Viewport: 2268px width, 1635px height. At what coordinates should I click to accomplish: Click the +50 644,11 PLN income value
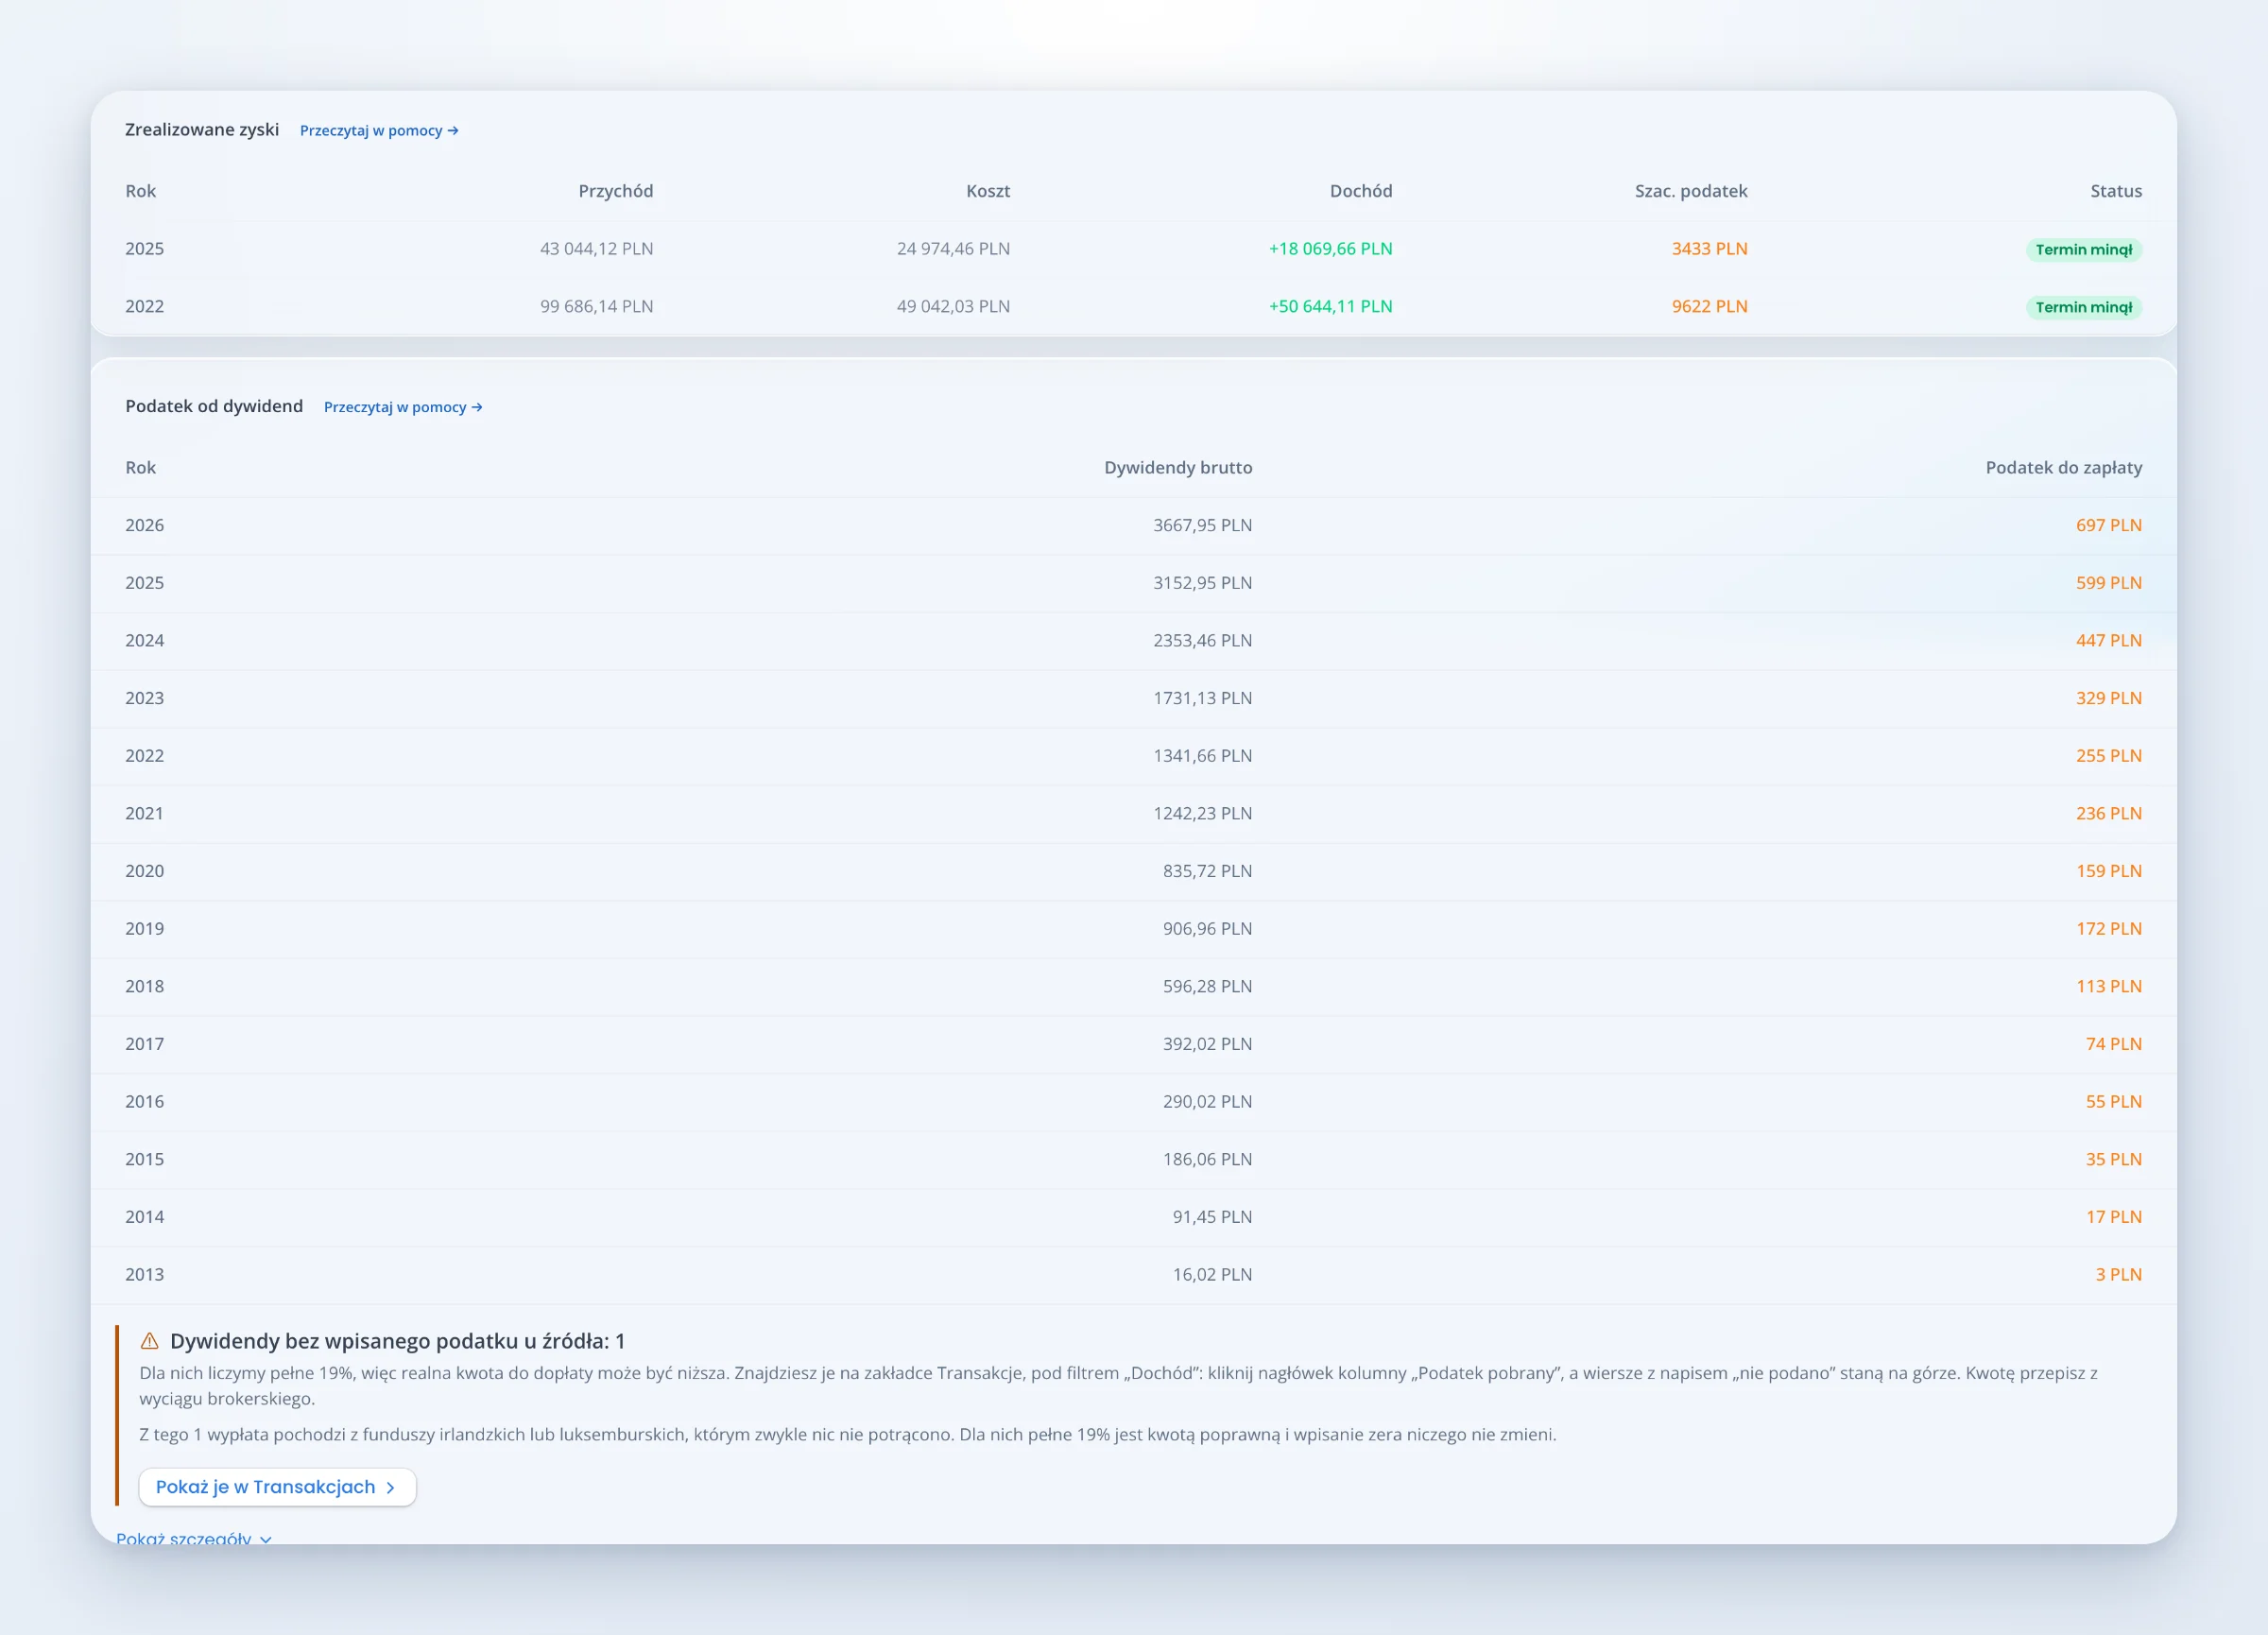click(x=1330, y=307)
